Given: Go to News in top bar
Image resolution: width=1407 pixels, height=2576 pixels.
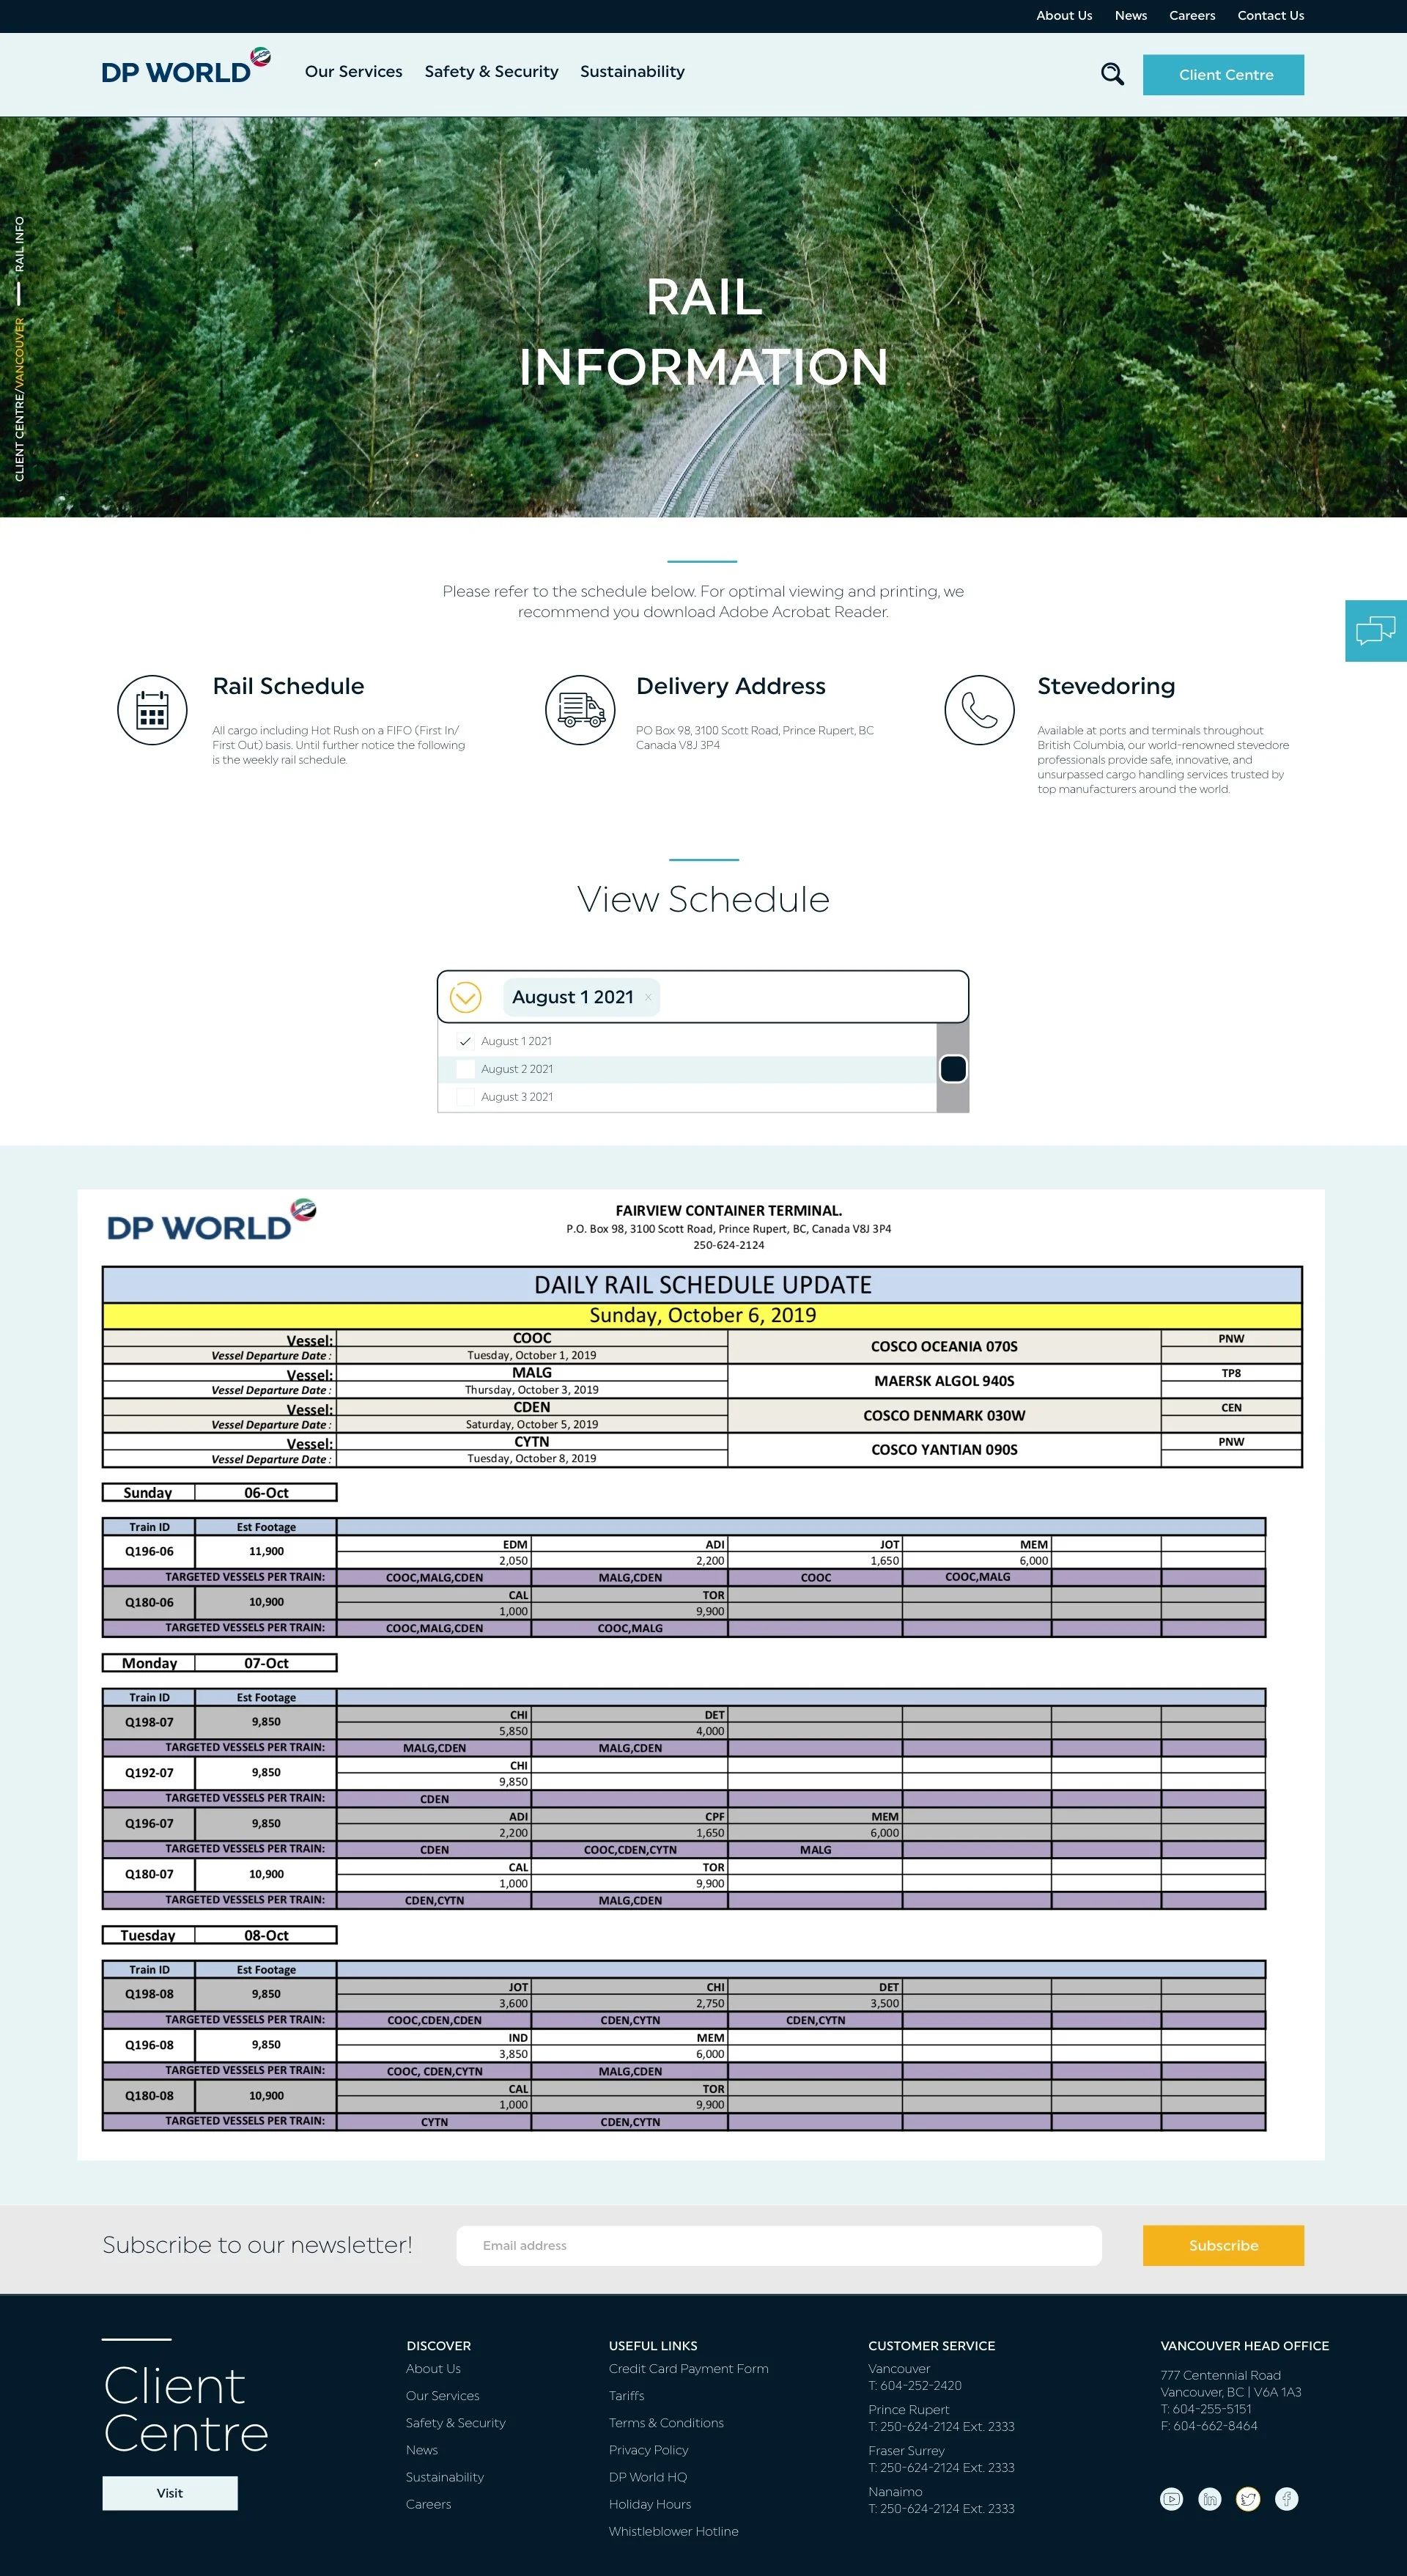Looking at the screenshot, I should pos(1131,15).
